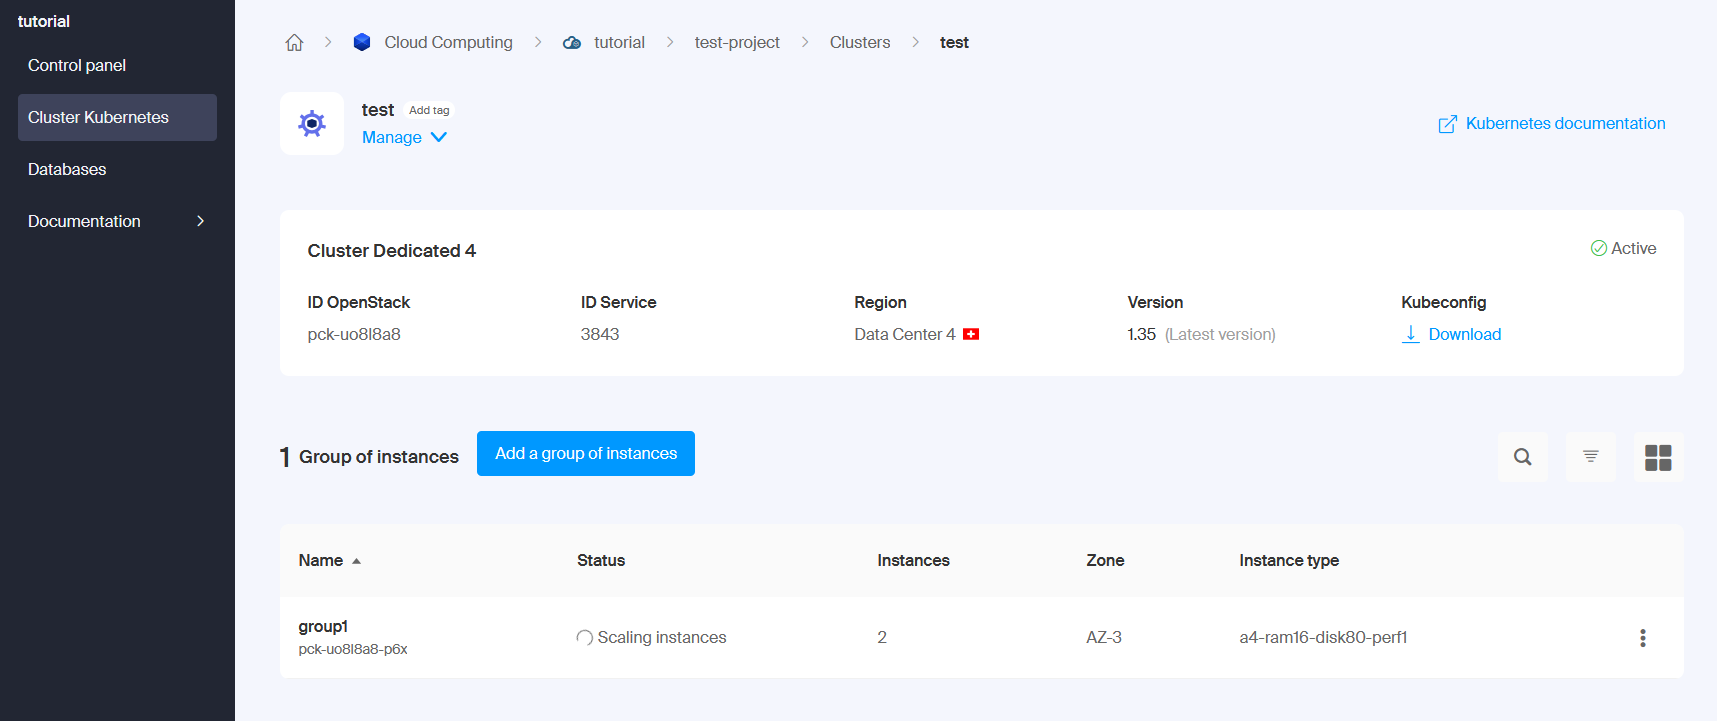Viewport: 1717px width, 721px height.
Task: Click the Kubernetes cluster gear icon
Action: tap(312, 124)
